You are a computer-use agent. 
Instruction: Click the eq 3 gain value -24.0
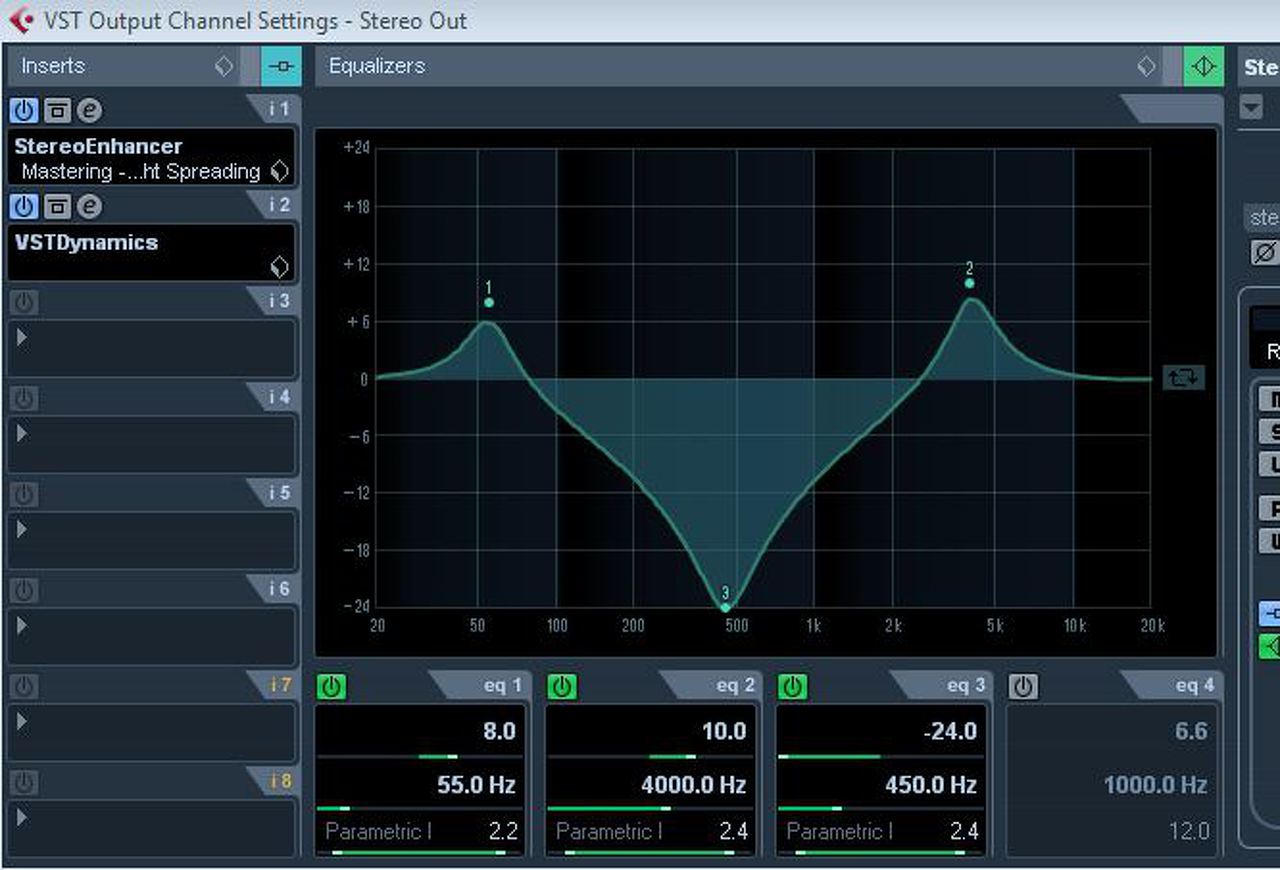pyautogui.click(x=950, y=731)
